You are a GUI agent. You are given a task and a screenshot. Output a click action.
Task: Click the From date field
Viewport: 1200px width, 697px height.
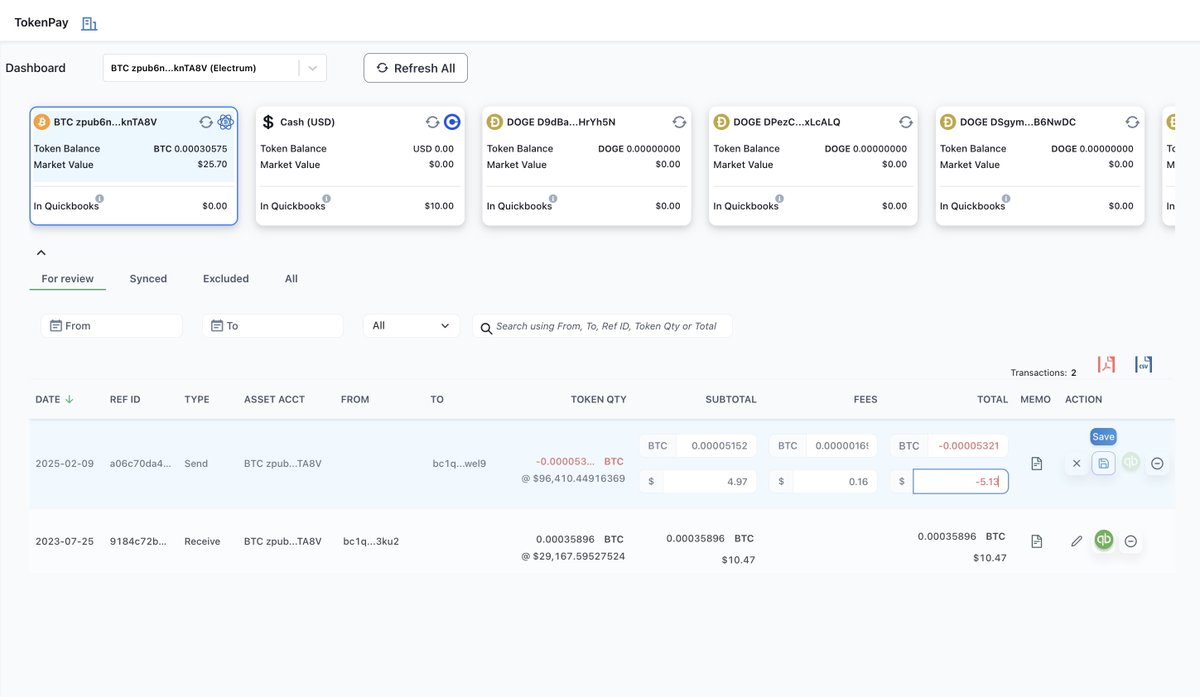(x=112, y=326)
